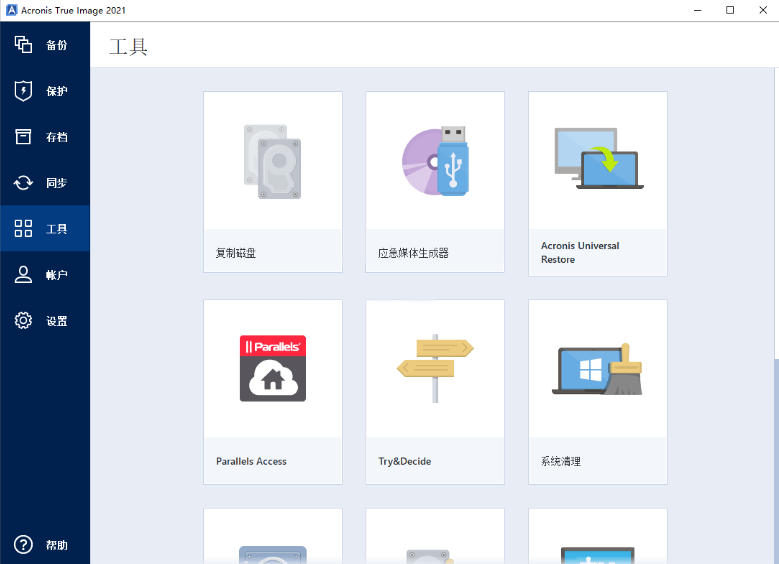
Task: Launch the Try&Decide label
Action: (405, 461)
